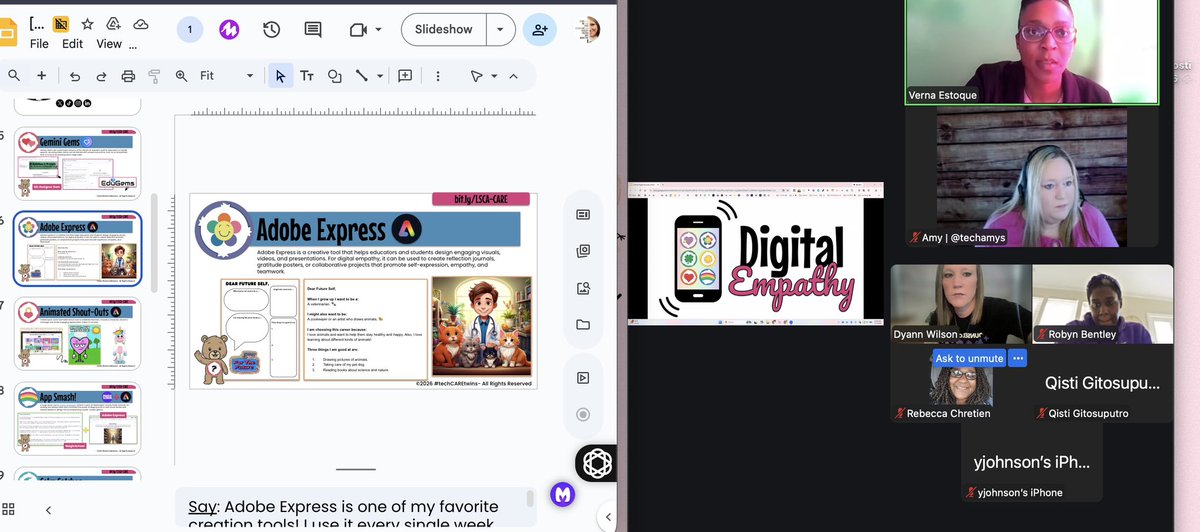Screen dimensions: 1200x532
Task: Open the MagicSchool purple extension icon in header
Action: click(x=229, y=30)
